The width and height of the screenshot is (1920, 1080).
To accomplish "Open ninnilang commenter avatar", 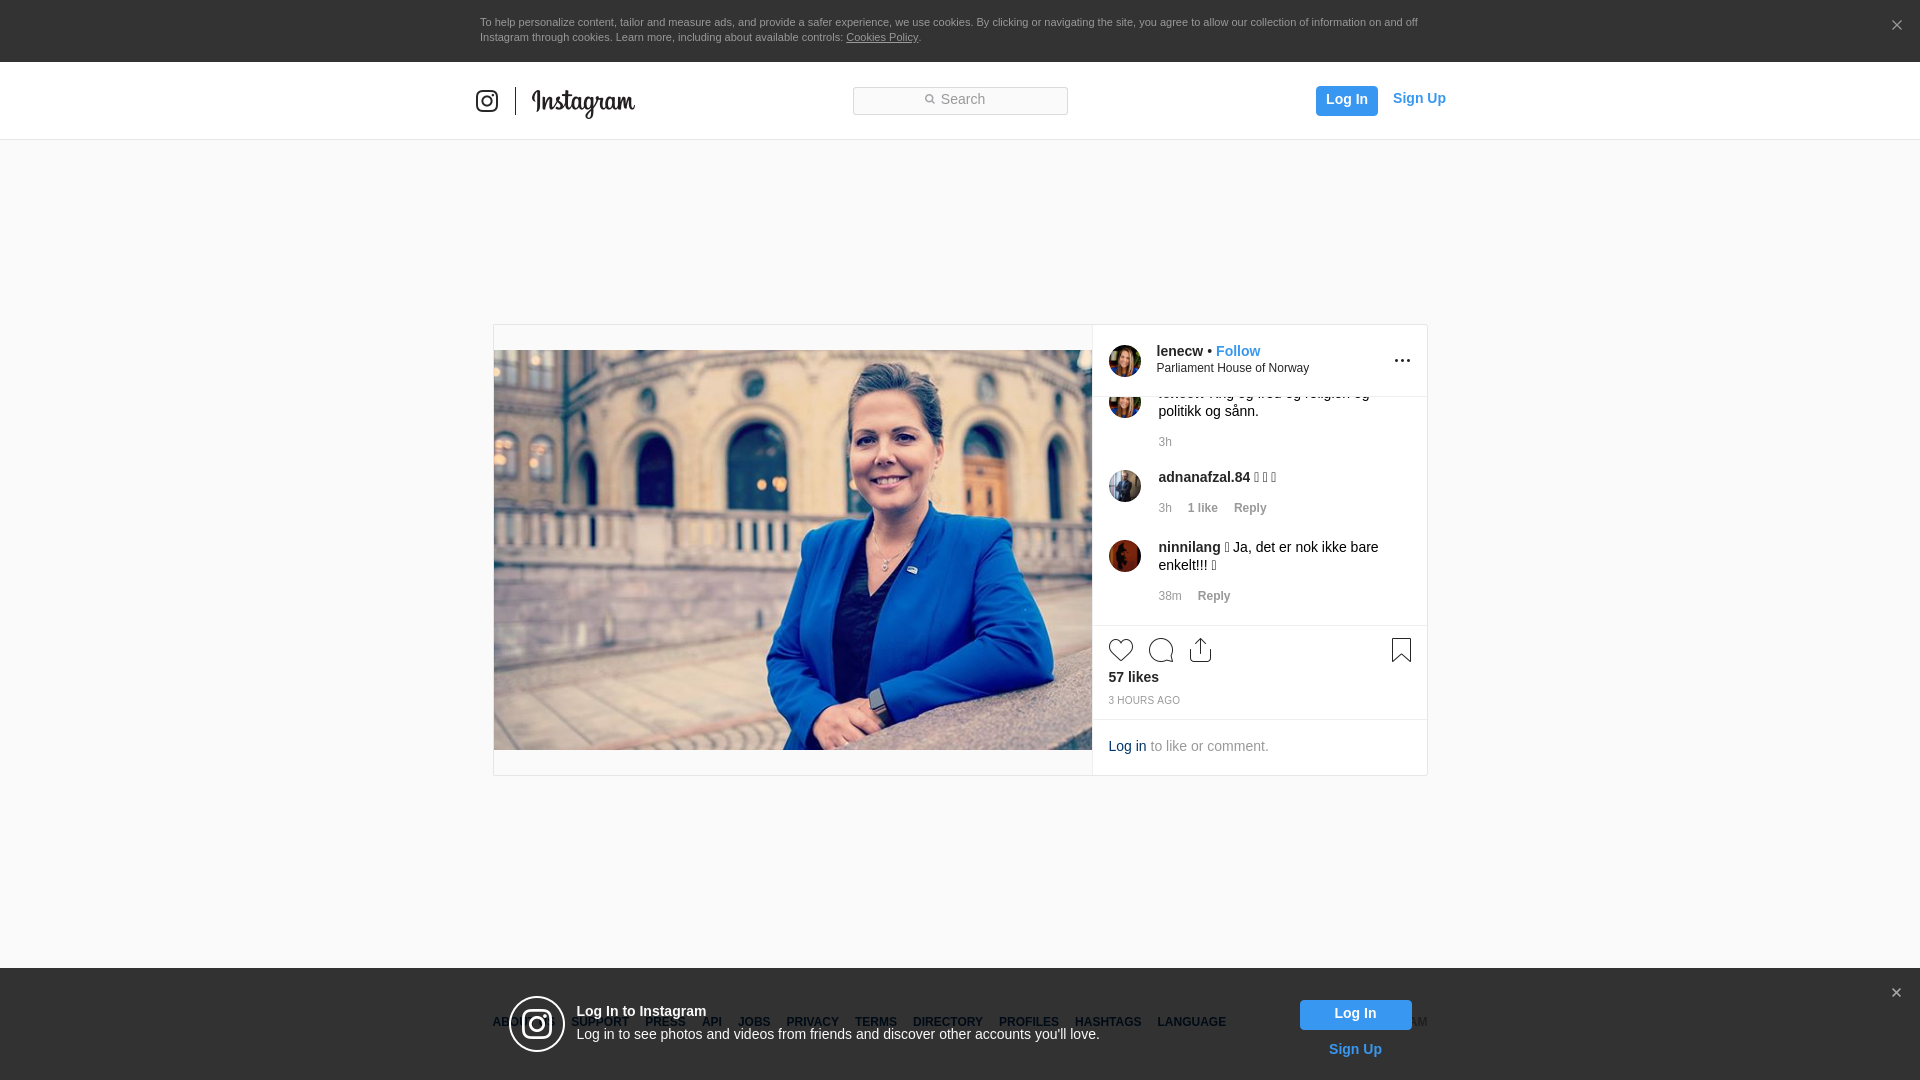I will 1125,556.
